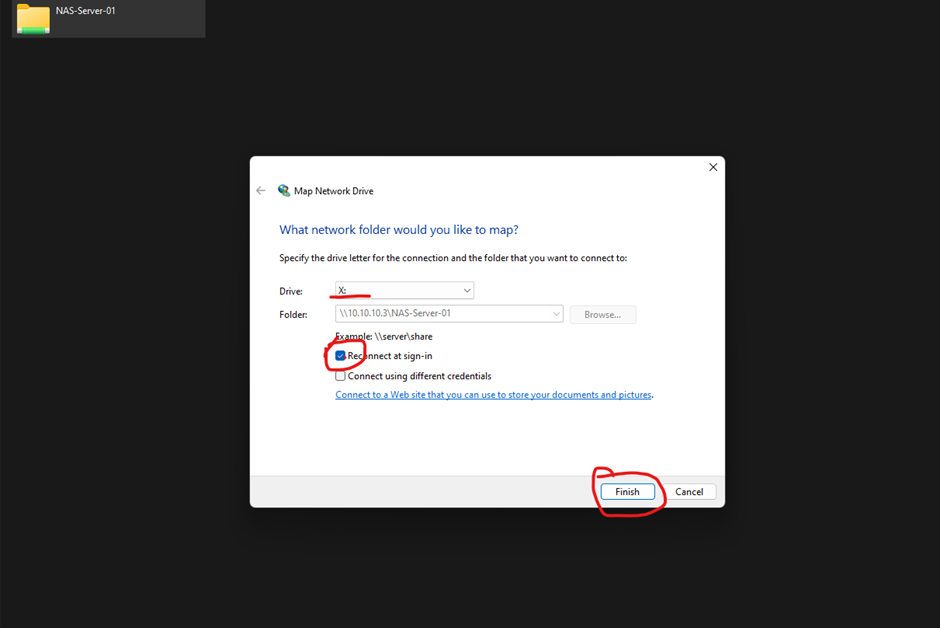Screen dimensions: 940x628
Task: Click the NAS-Server-01 folder name label
Action: click(86, 11)
